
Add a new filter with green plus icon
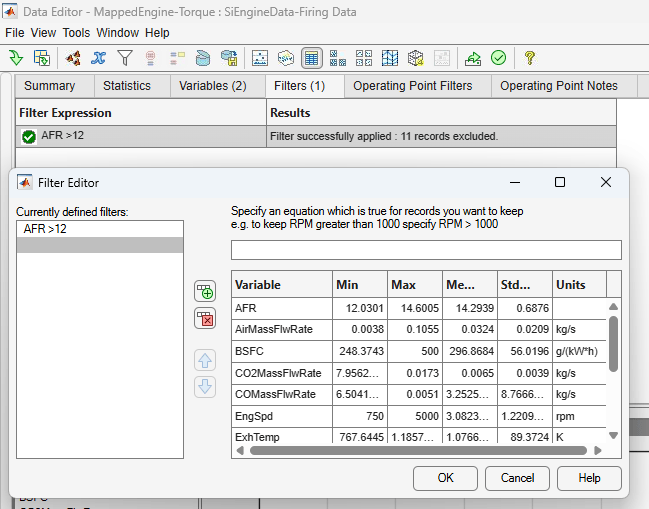click(205, 291)
